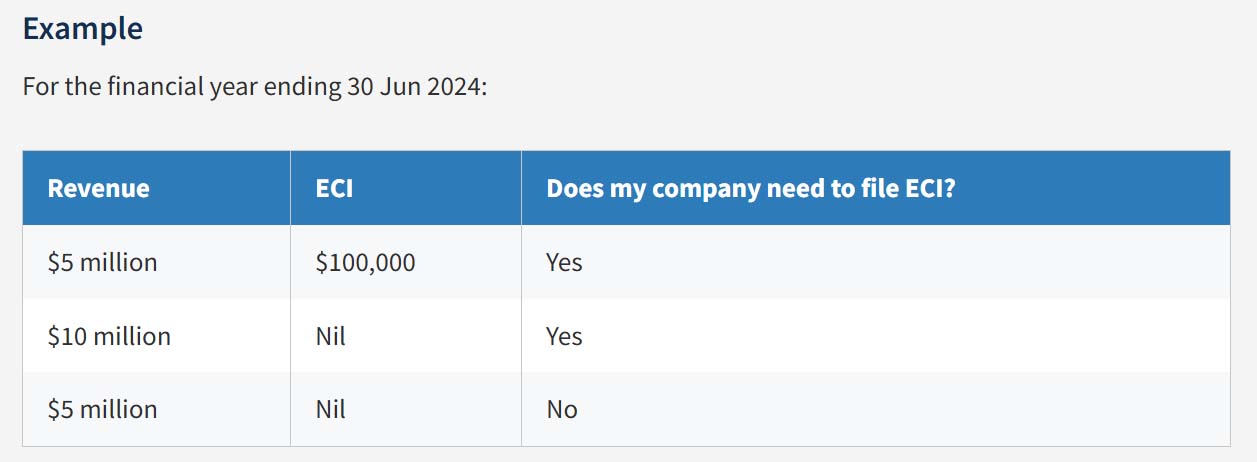Select the $10 million revenue cell

pyautogui.click(x=109, y=336)
